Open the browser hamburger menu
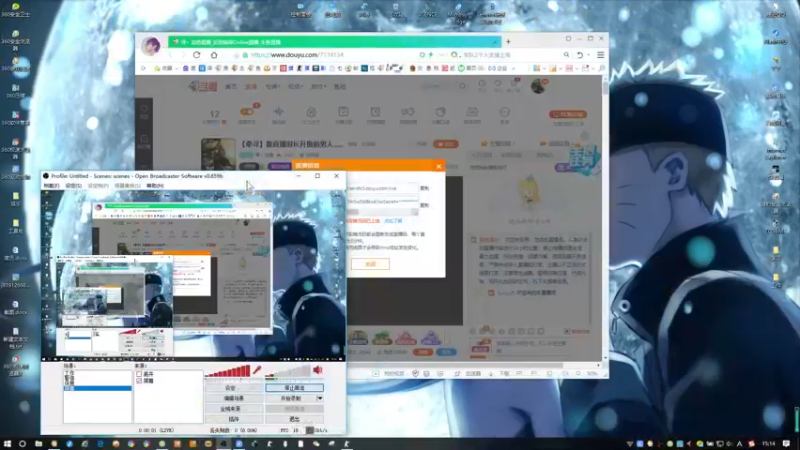 coord(601,55)
